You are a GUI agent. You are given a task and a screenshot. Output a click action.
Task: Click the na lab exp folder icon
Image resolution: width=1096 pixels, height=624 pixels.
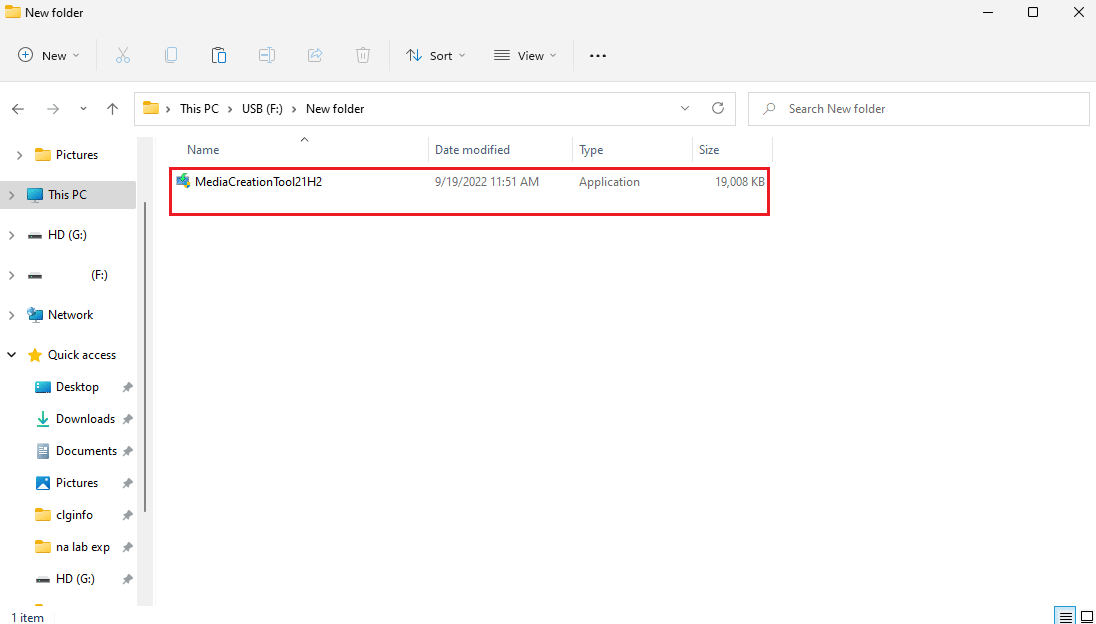[43, 547]
